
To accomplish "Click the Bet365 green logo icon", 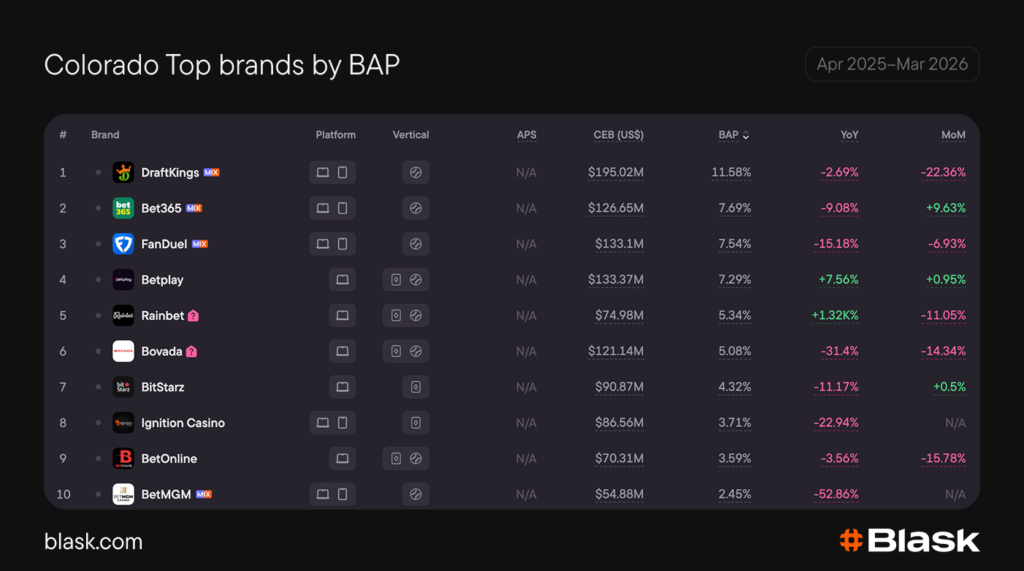I will (x=123, y=208).
